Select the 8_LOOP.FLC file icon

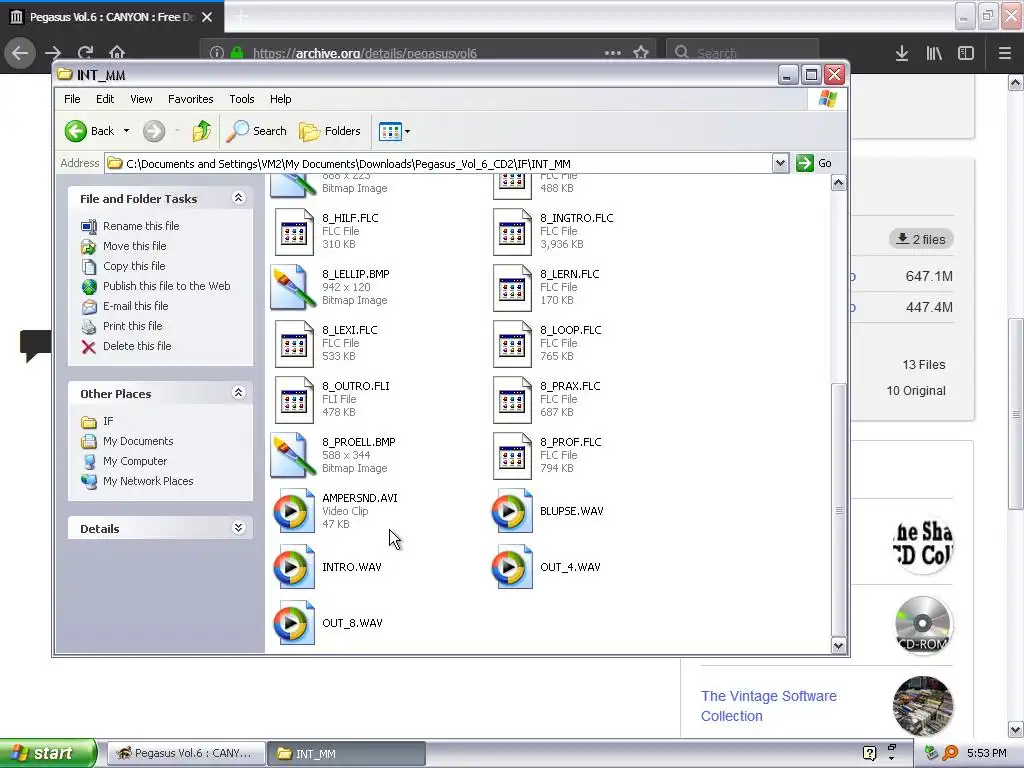click(512, 344)
